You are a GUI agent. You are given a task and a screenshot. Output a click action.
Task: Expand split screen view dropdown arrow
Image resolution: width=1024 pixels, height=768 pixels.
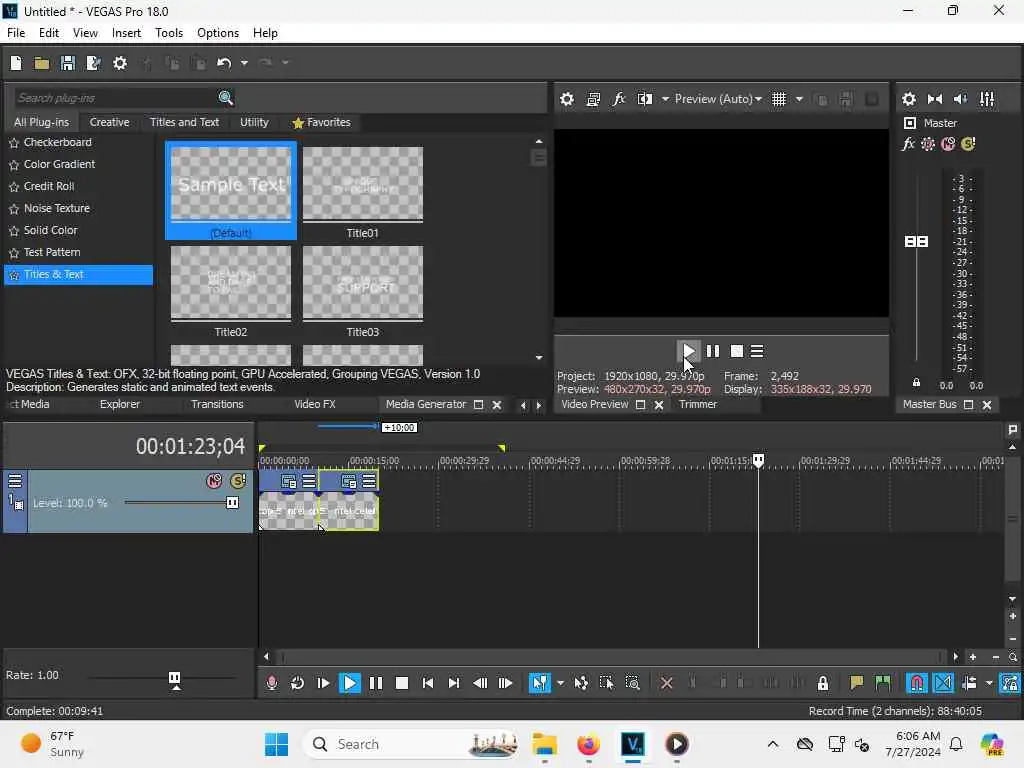(x=665, y=99)
